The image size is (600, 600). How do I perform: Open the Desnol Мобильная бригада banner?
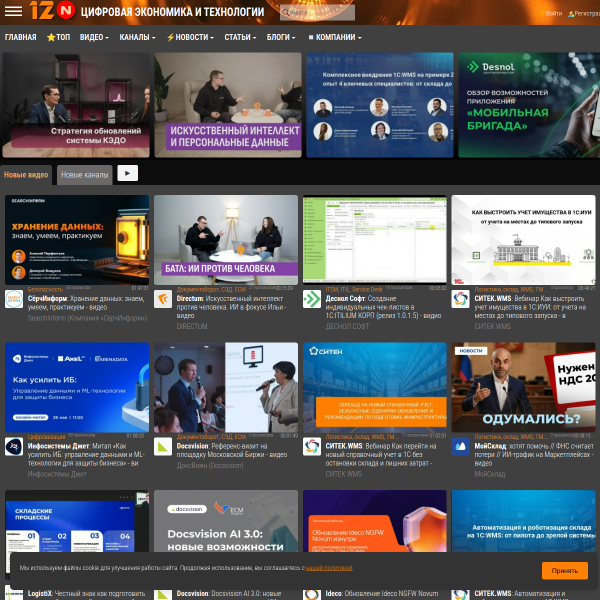(529, 105)
